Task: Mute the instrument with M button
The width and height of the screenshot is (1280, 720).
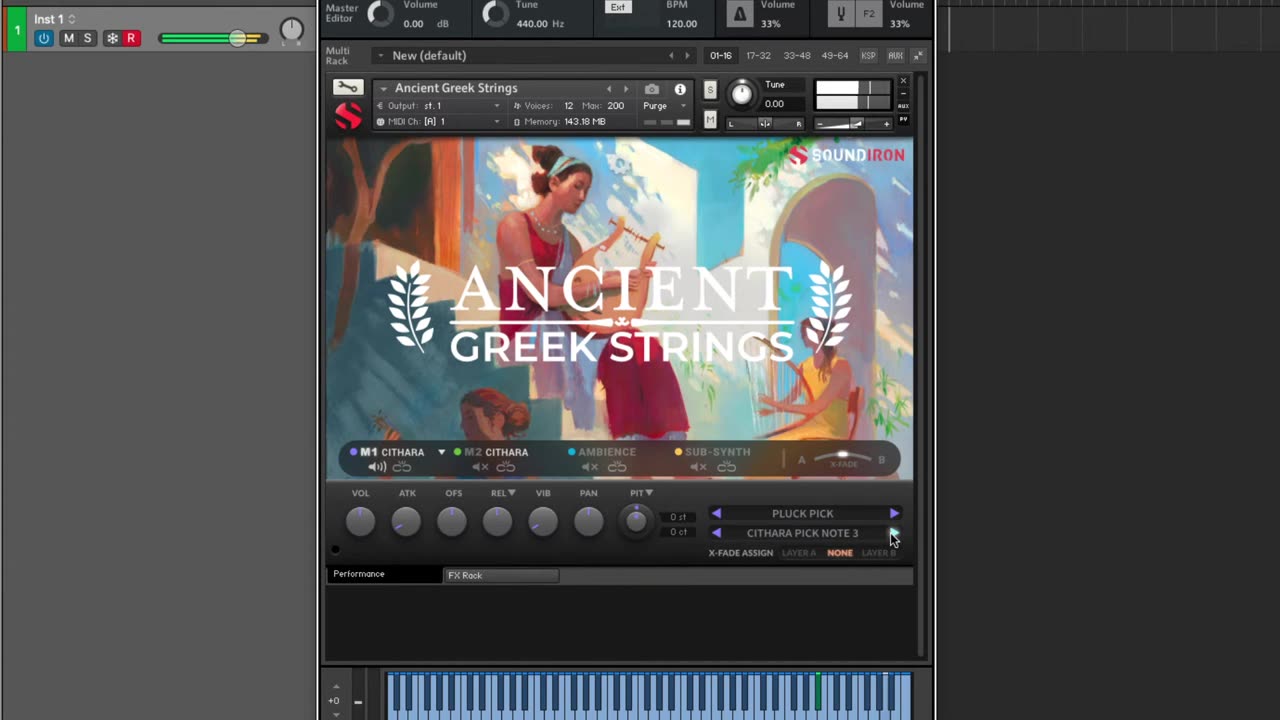Action: pyautogui.click(x=710, y=120)
